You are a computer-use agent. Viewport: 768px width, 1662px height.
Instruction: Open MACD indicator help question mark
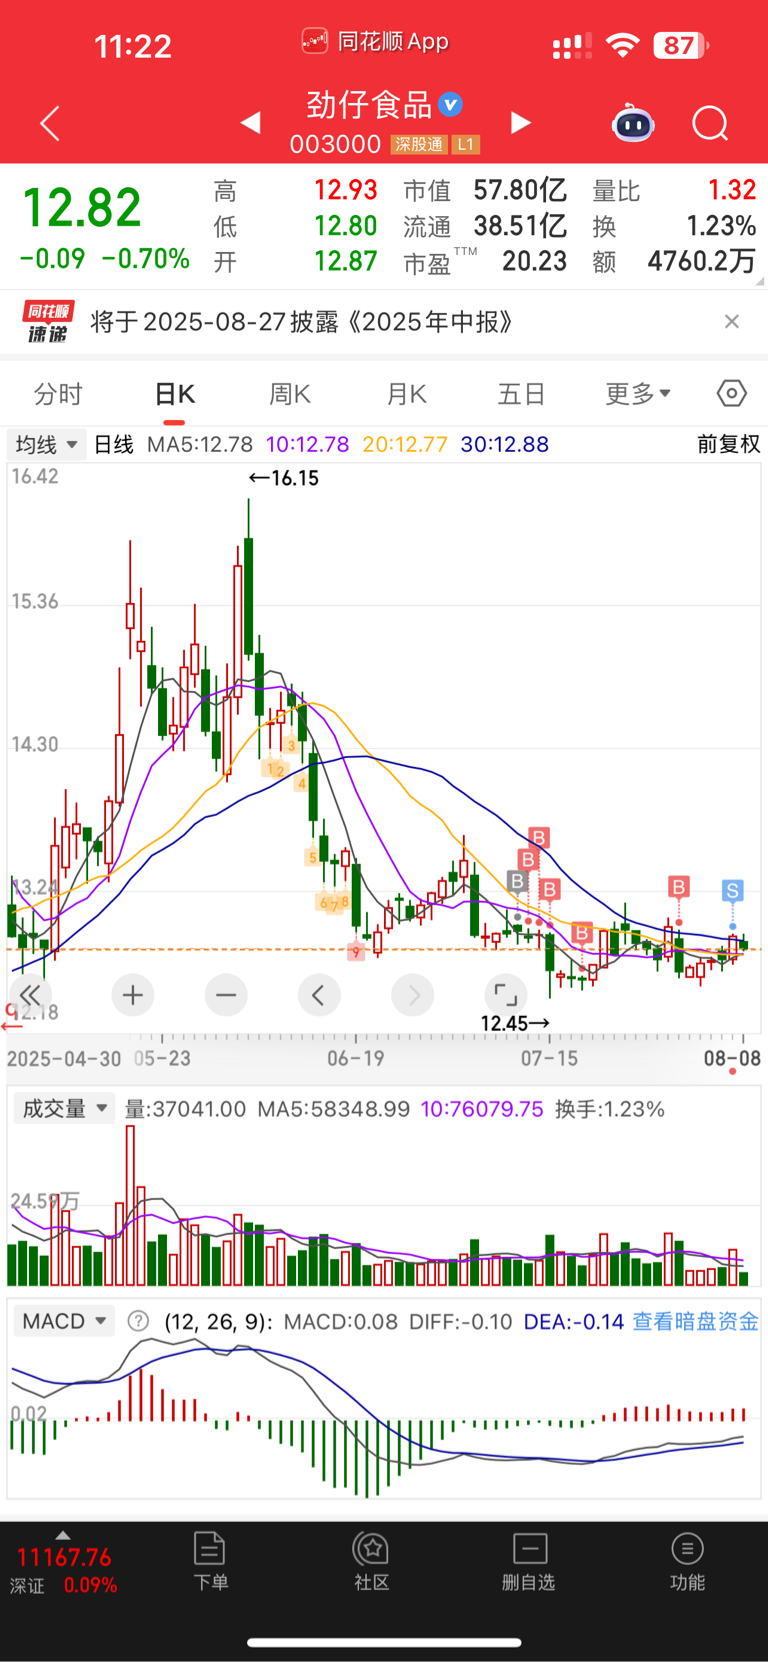point(139,1321)
